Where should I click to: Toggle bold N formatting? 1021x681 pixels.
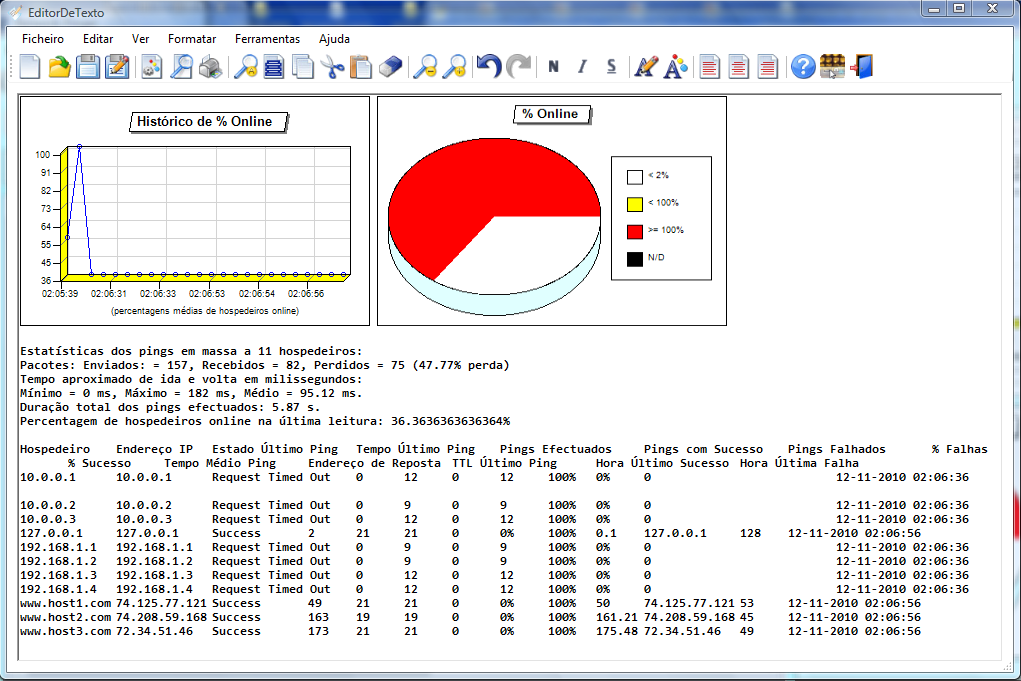(553, 66)
